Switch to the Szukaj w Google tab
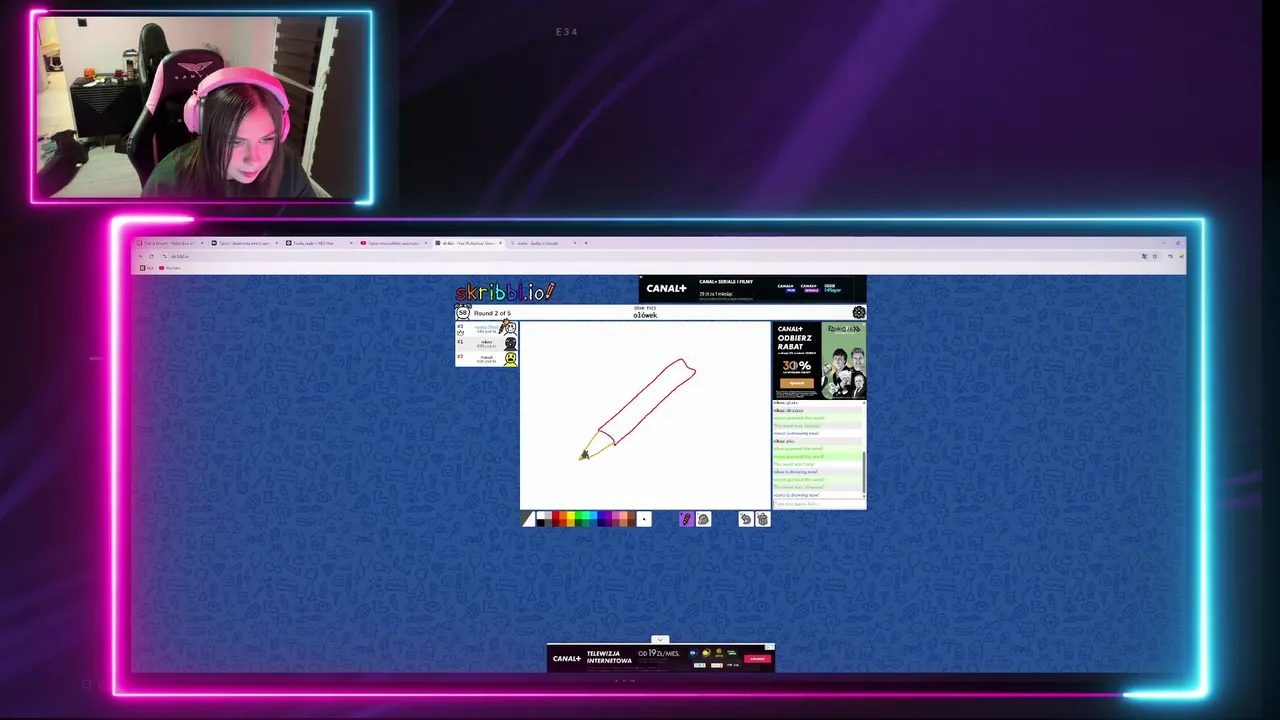Viewport: 1280px width, 720px height. point(545,243)
